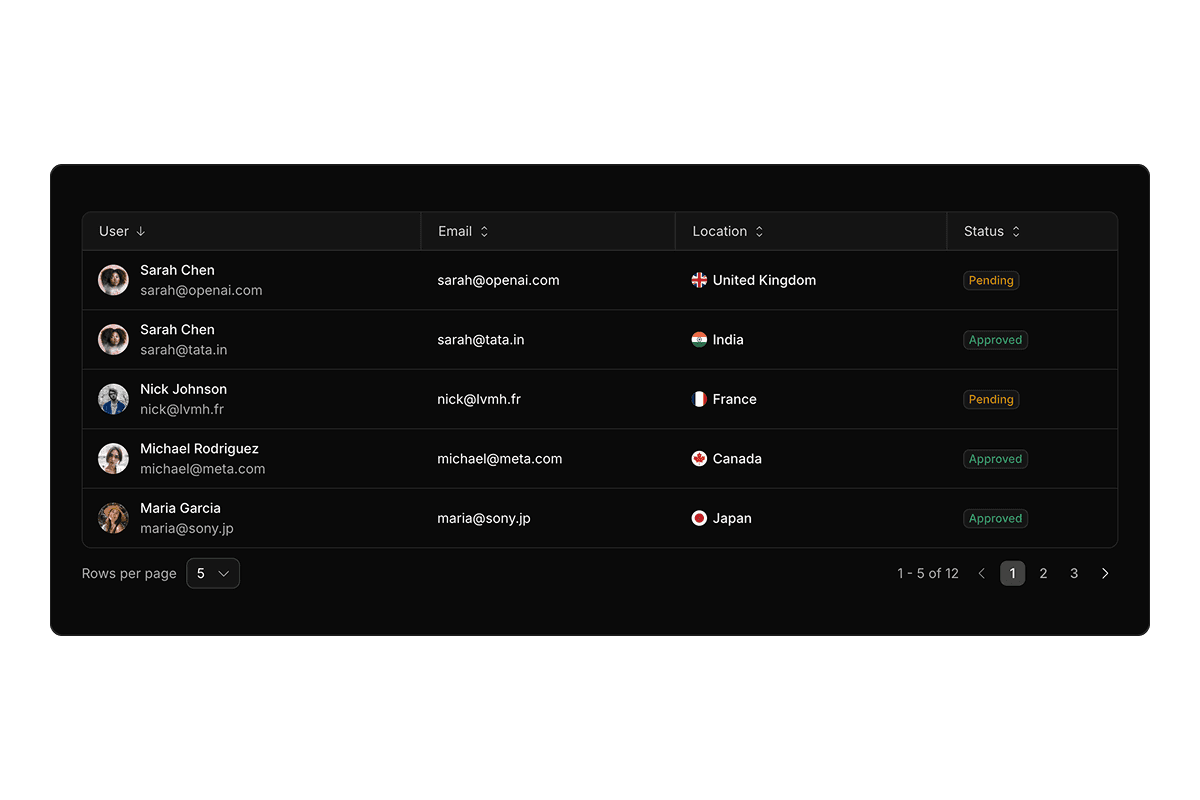
Task: Select current page 1 button
Action: pos(1012,573)
